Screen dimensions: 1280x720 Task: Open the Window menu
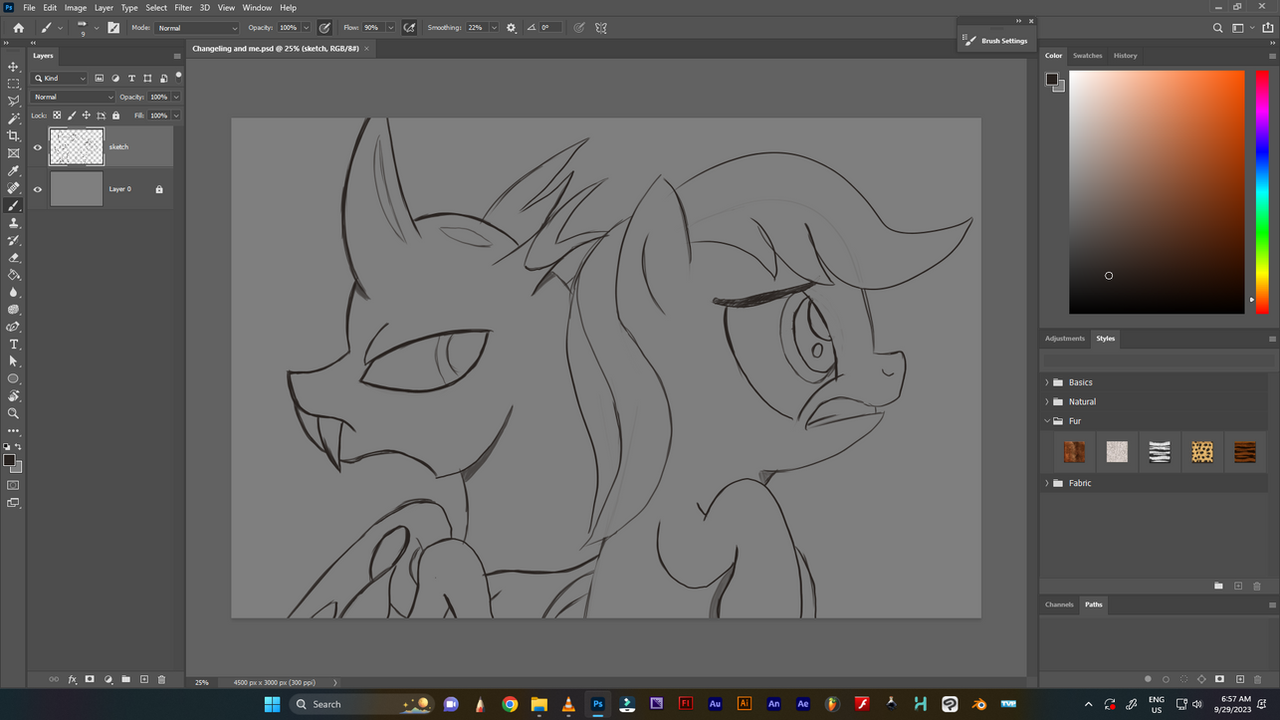pos(257,7)
